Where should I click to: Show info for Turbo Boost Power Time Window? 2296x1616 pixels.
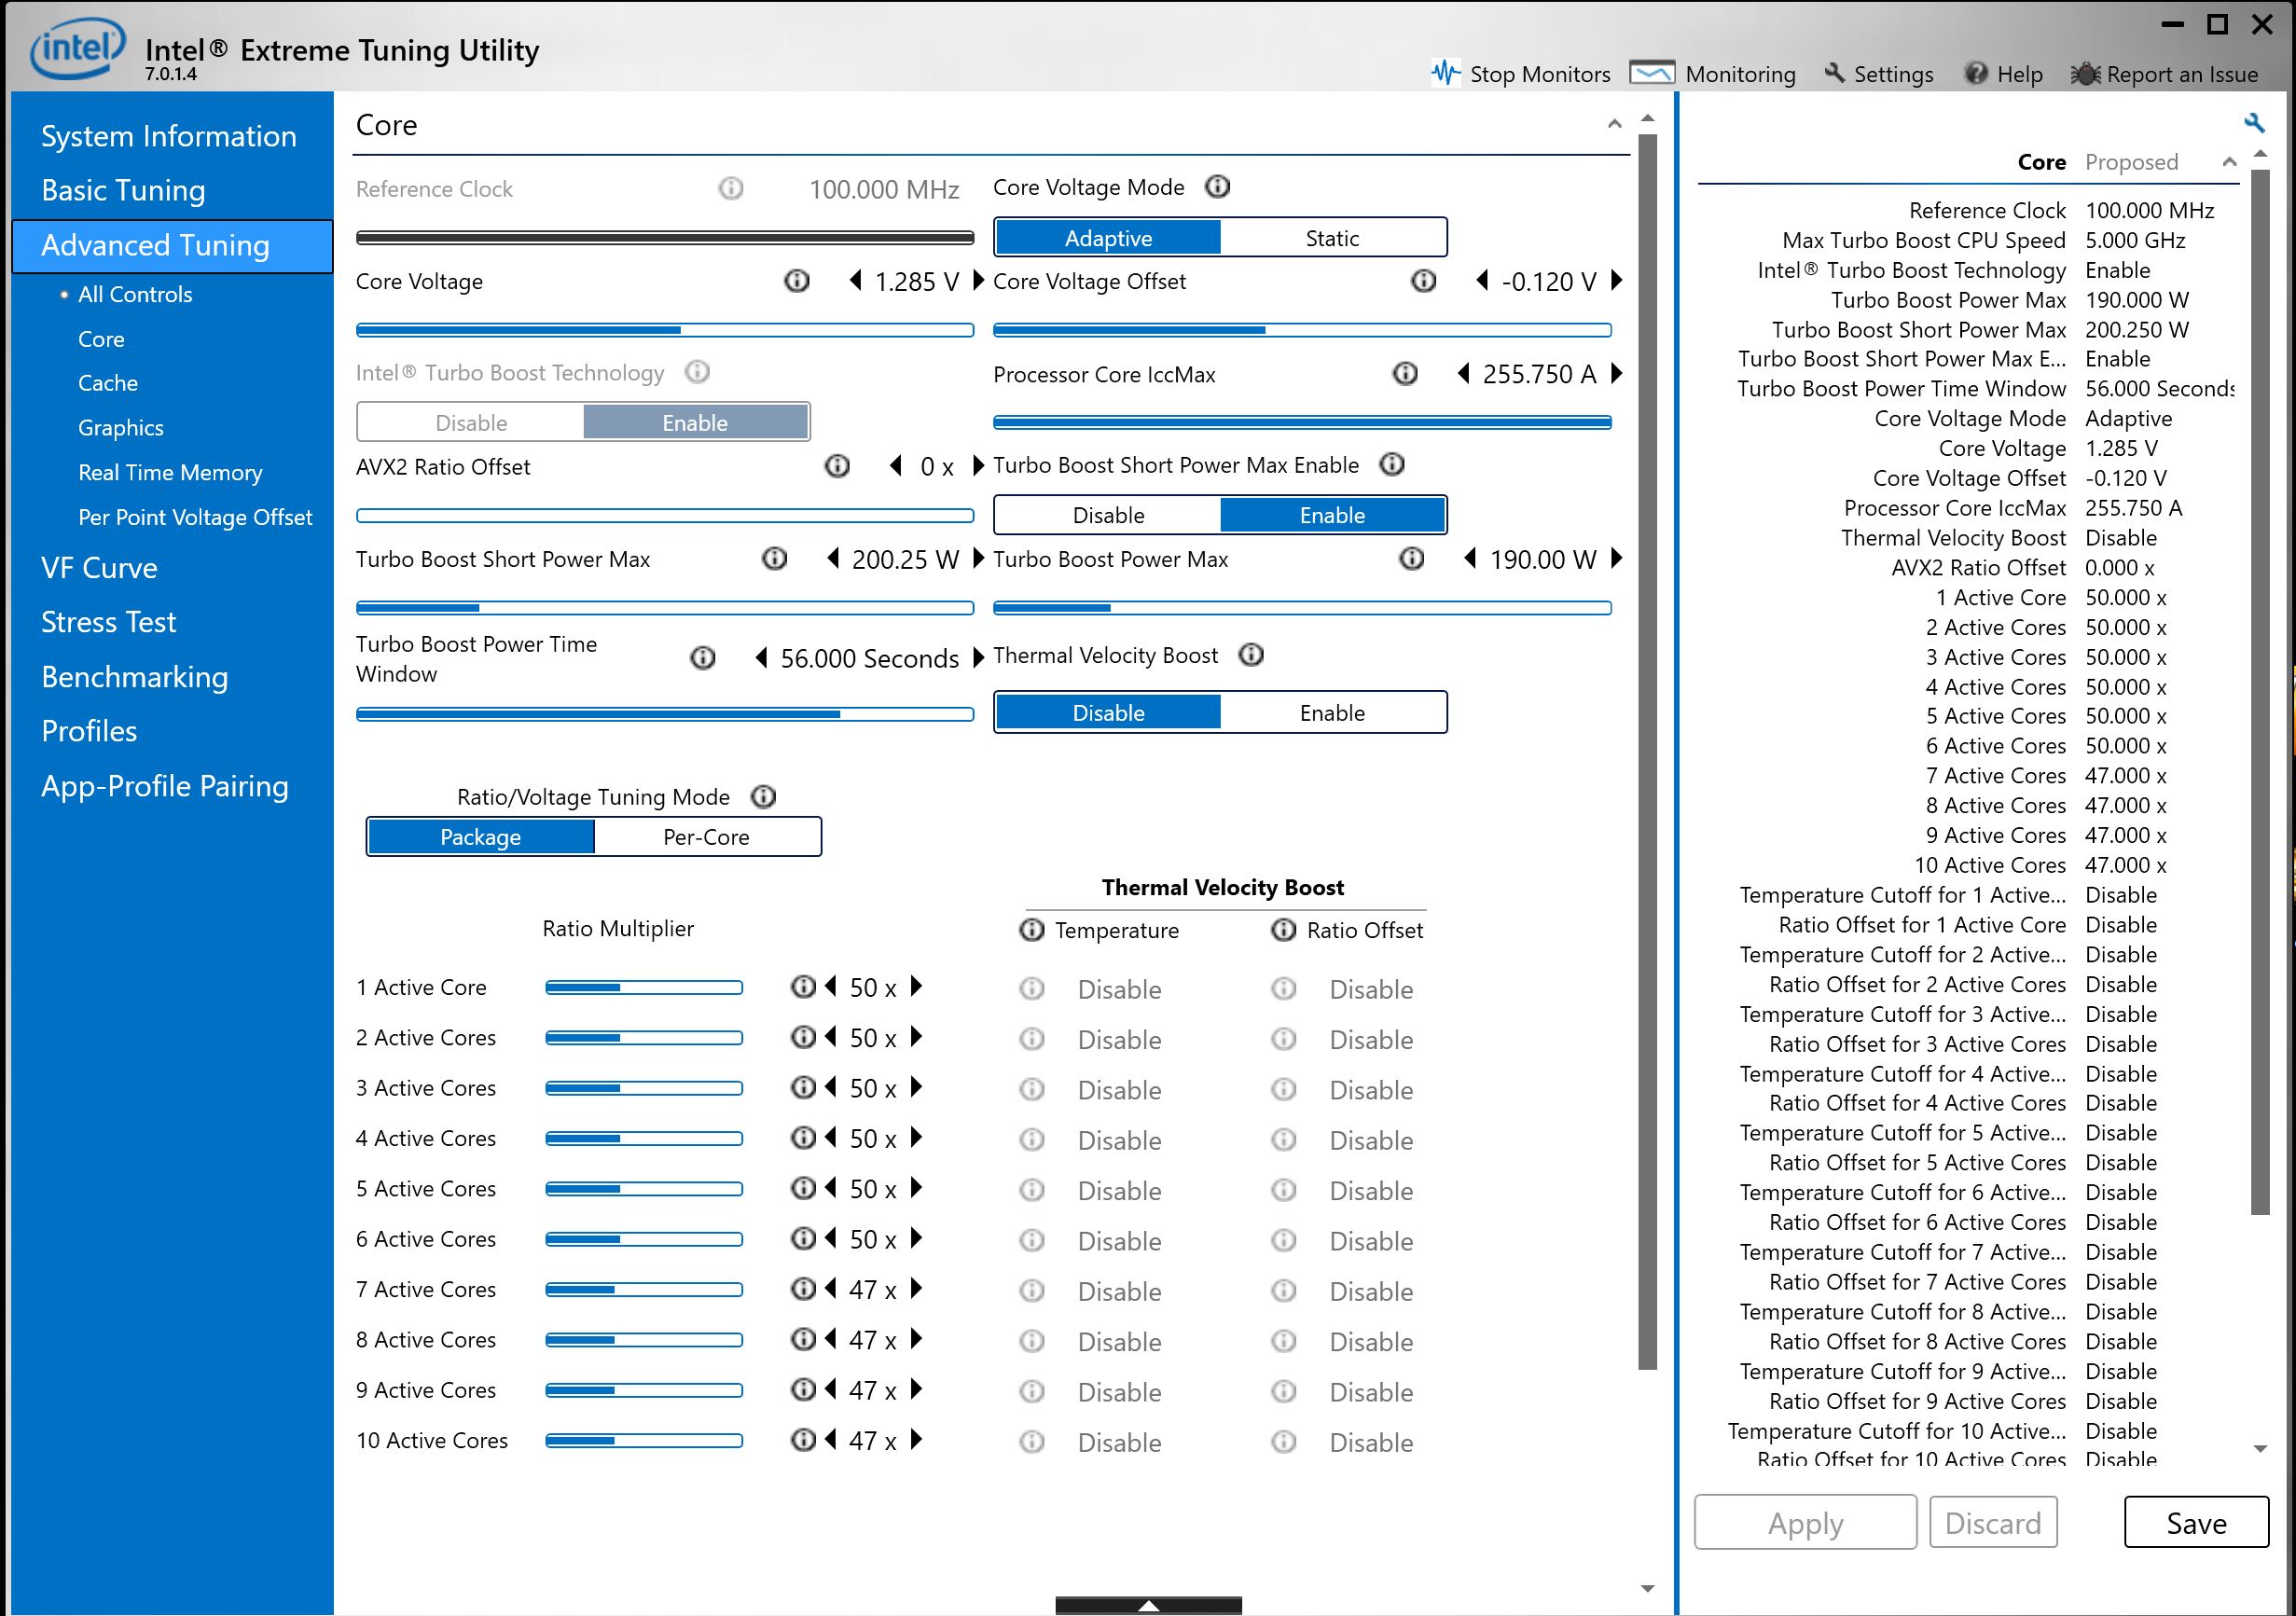[x=703, y=658]
